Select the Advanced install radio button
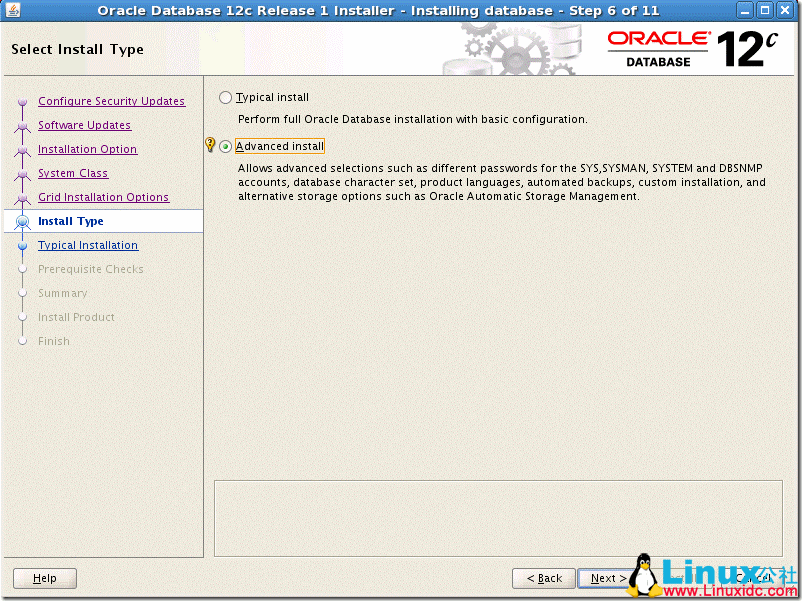This screenshot has height=601, width=802. pos(225,145)
